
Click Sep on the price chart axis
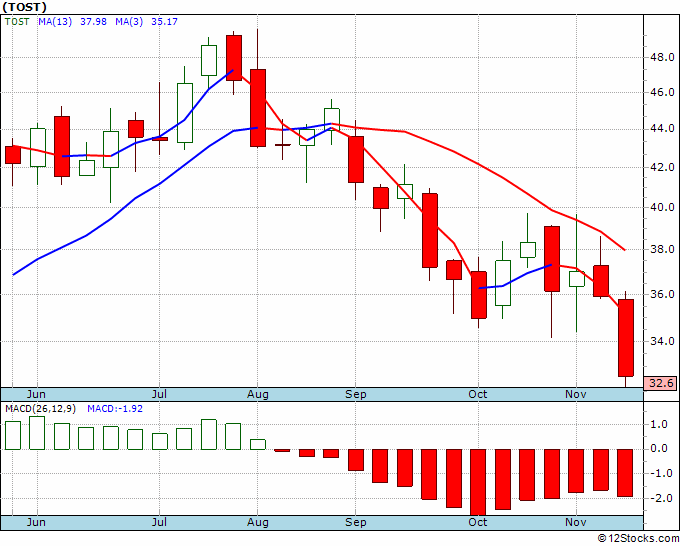(356, 394)
